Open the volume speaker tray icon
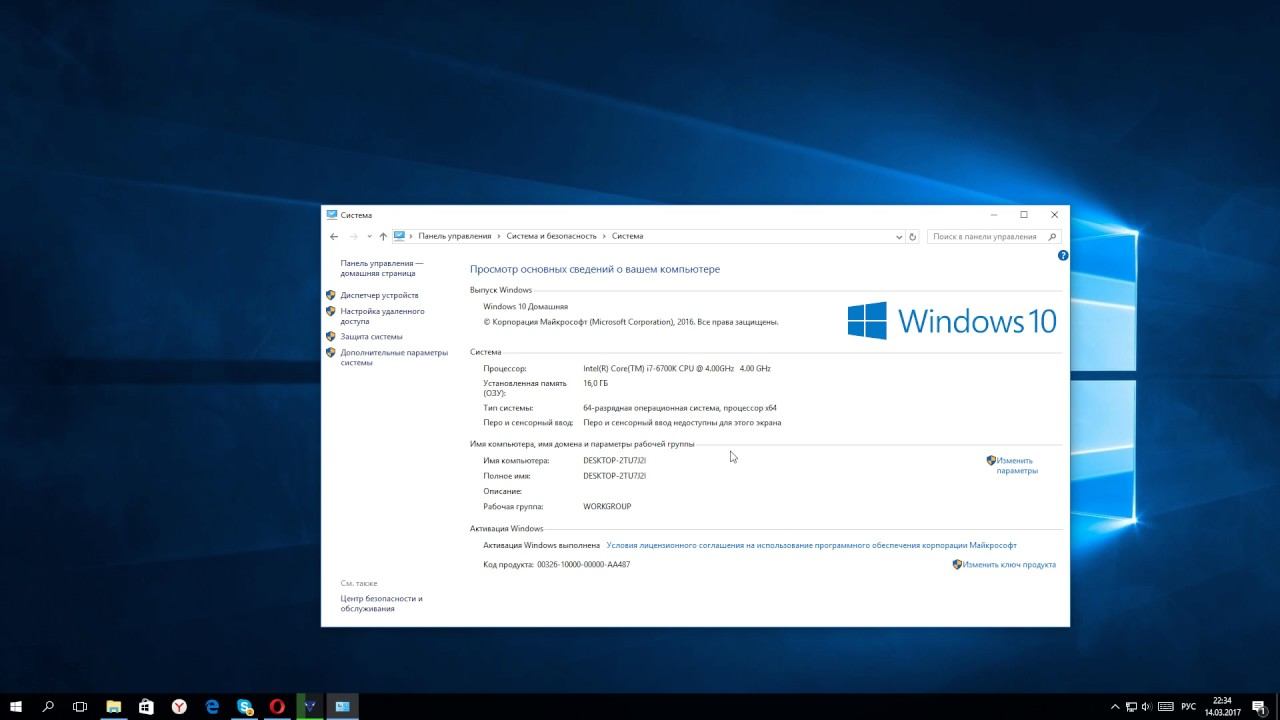Screen dimensions: 1280x720 [x=1148, y=707]
